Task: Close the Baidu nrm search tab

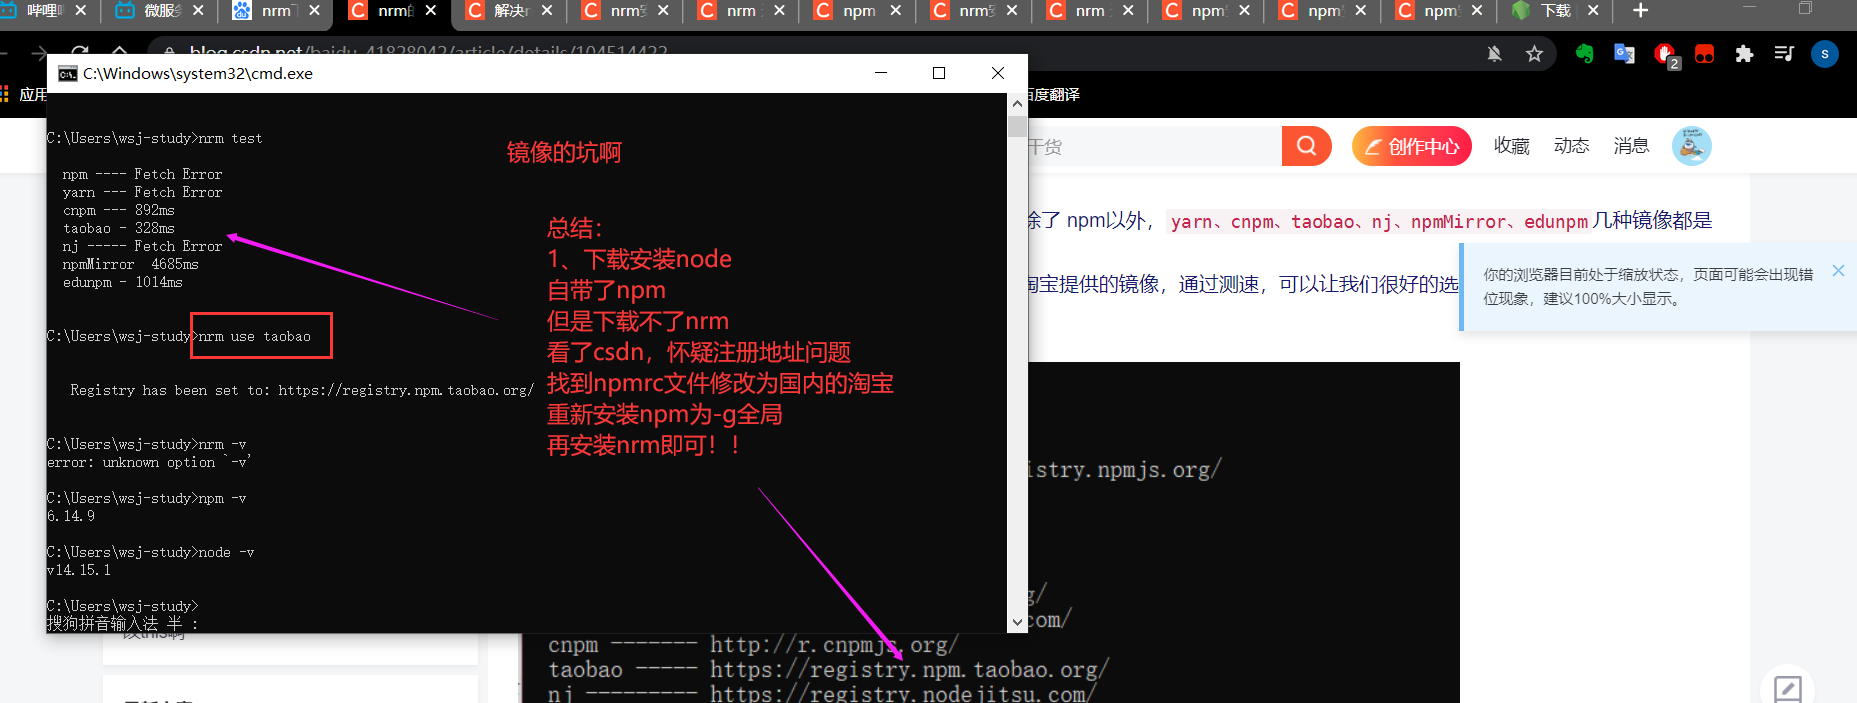Action: (x=314, y=11)
